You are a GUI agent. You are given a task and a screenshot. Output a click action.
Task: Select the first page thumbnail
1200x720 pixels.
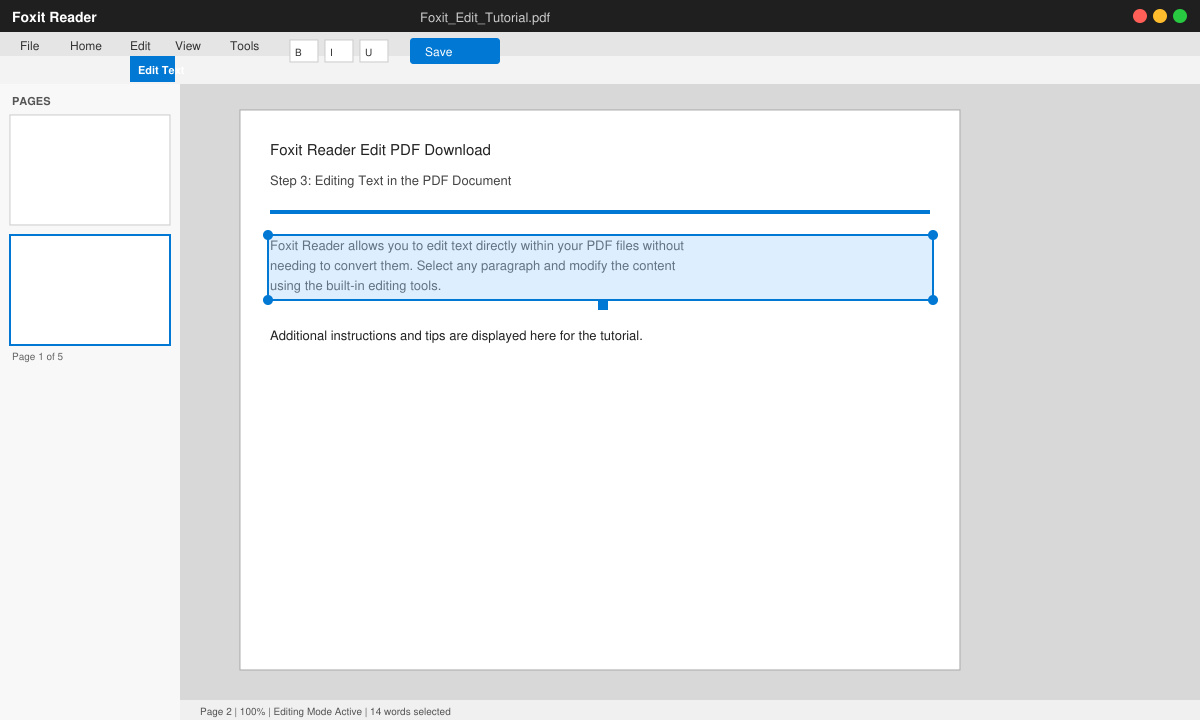point(90,170)
